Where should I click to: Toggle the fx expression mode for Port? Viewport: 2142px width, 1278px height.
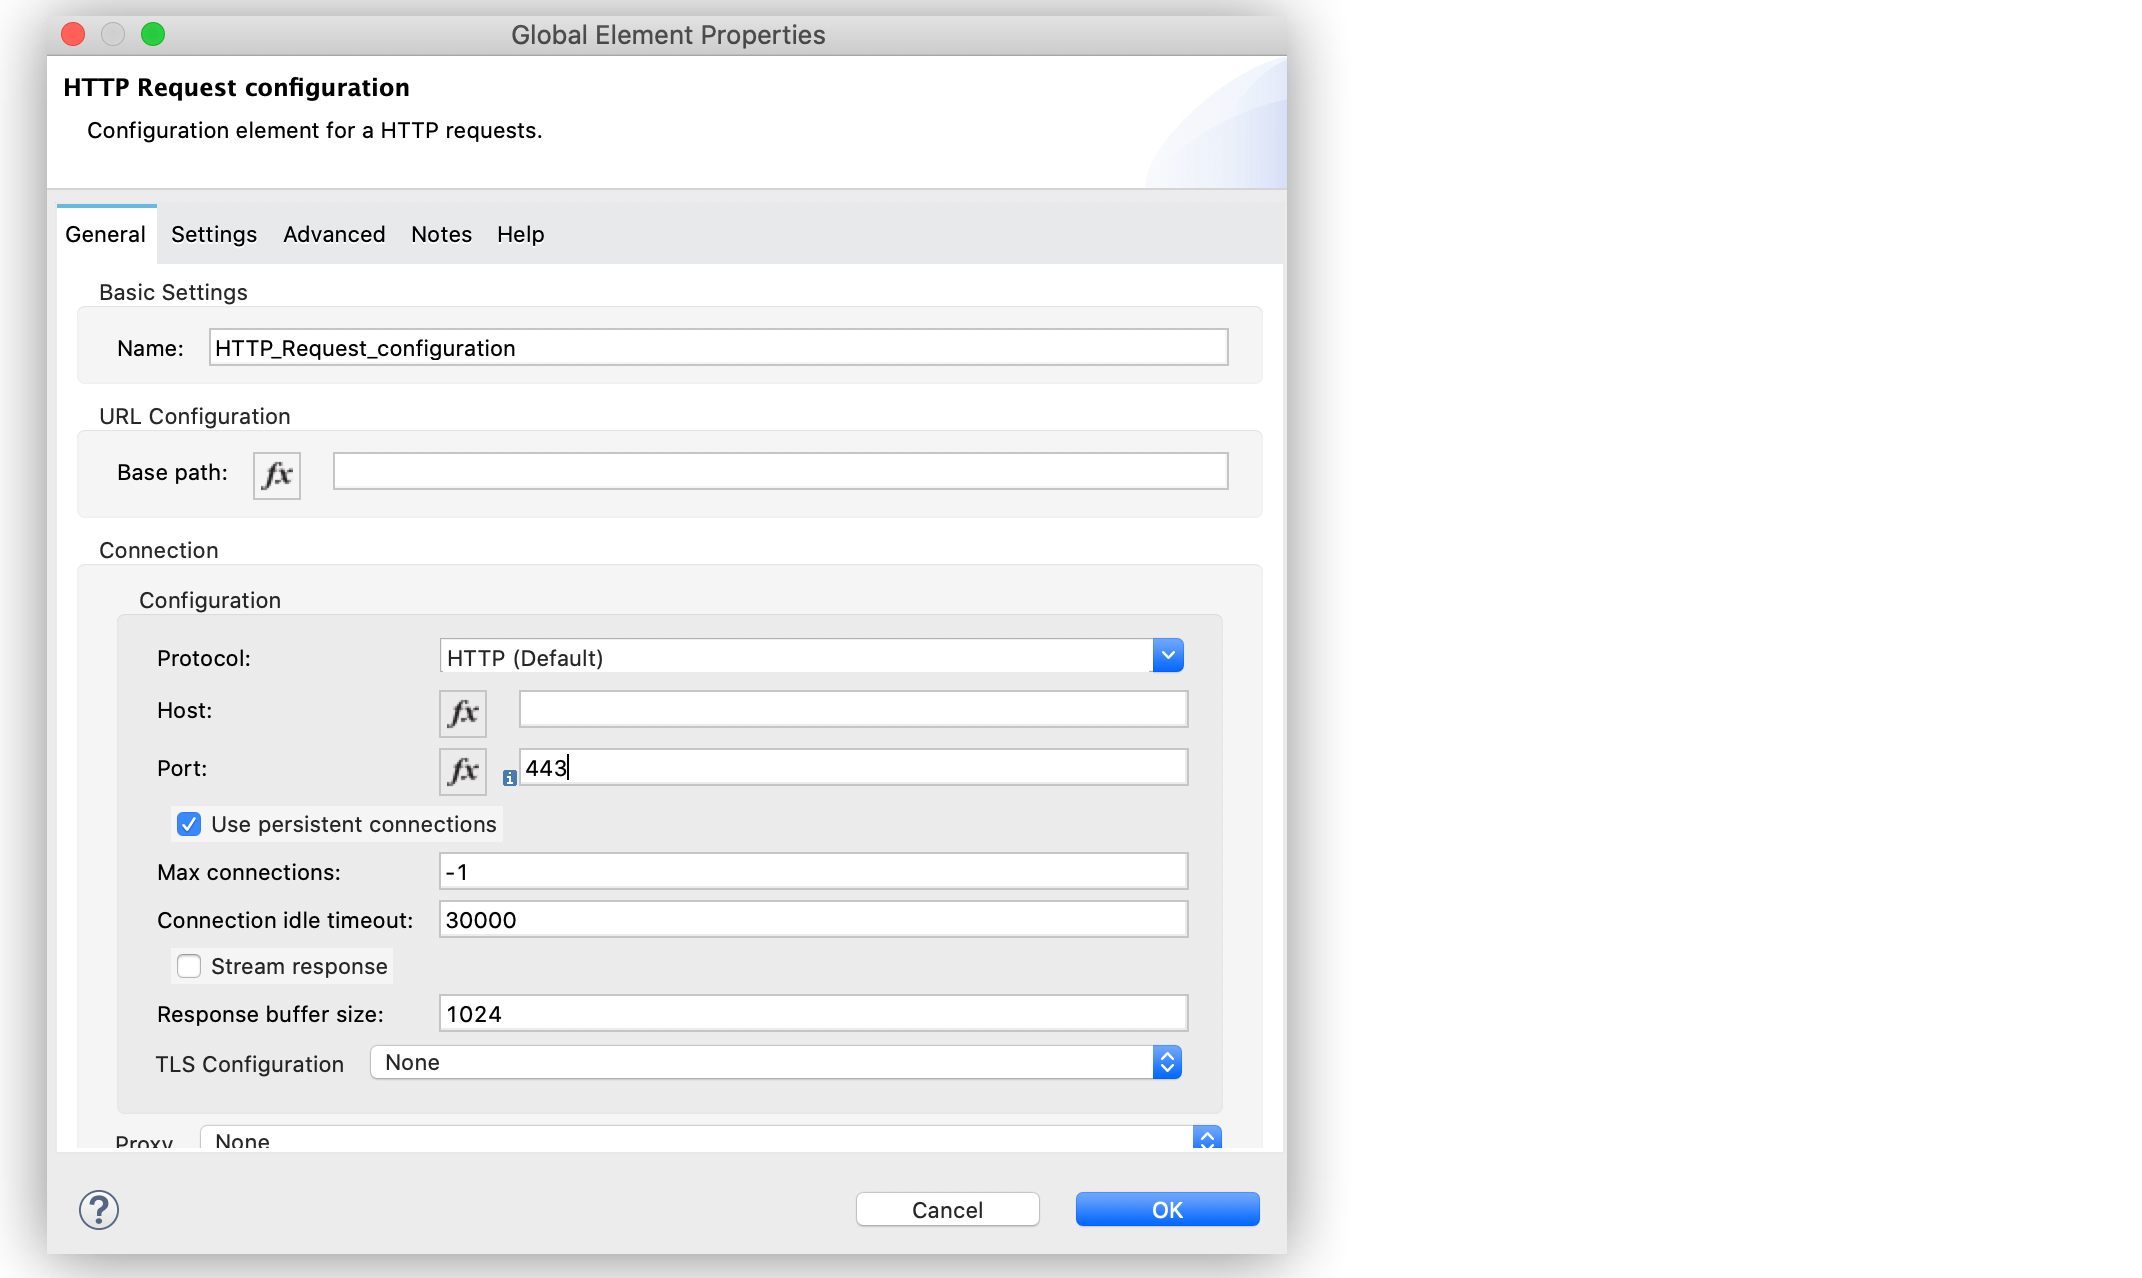click(463, 771)
